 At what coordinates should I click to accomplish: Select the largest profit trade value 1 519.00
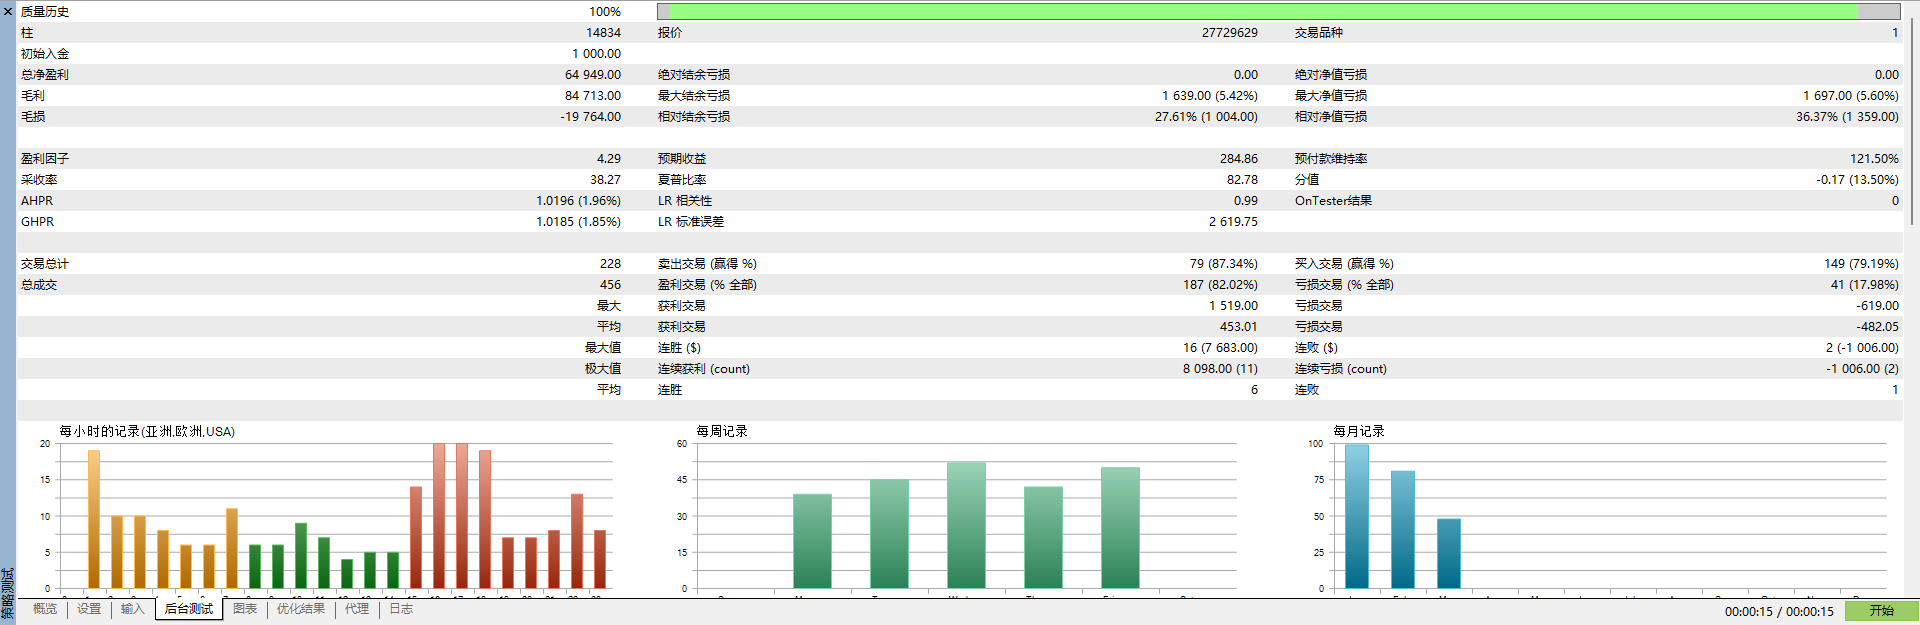[1234, 306]
